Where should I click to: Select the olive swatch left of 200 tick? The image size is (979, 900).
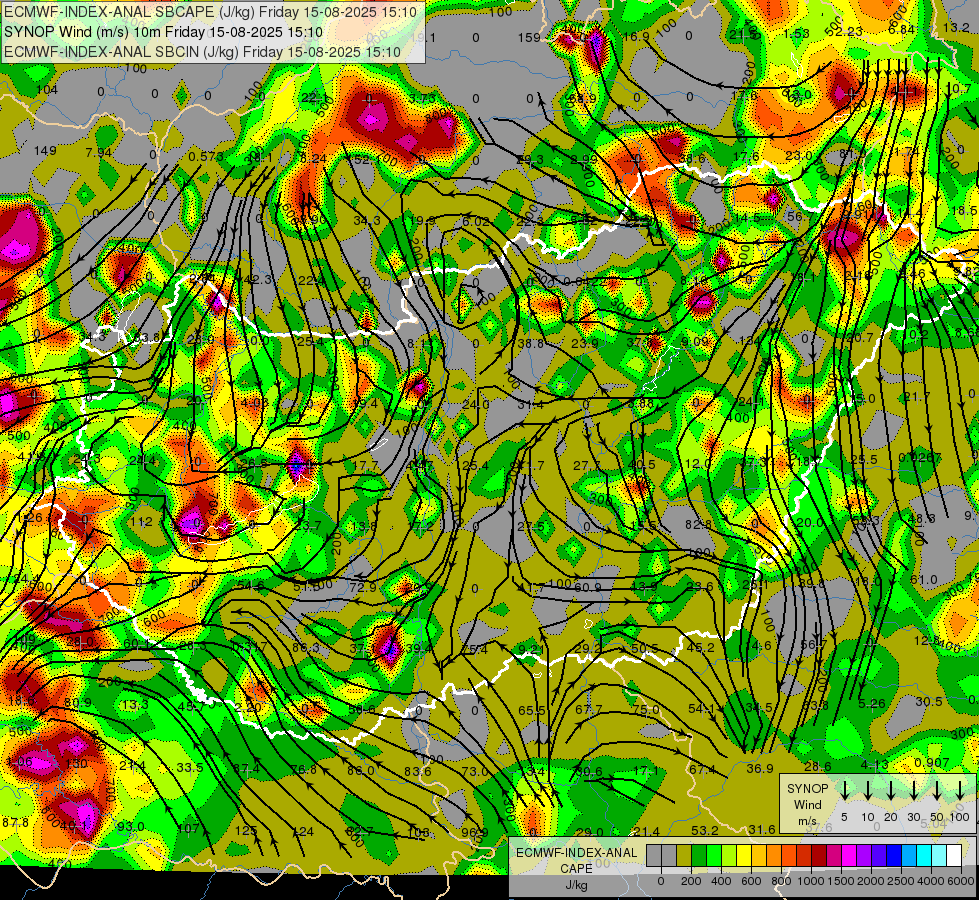coord(684,856)
